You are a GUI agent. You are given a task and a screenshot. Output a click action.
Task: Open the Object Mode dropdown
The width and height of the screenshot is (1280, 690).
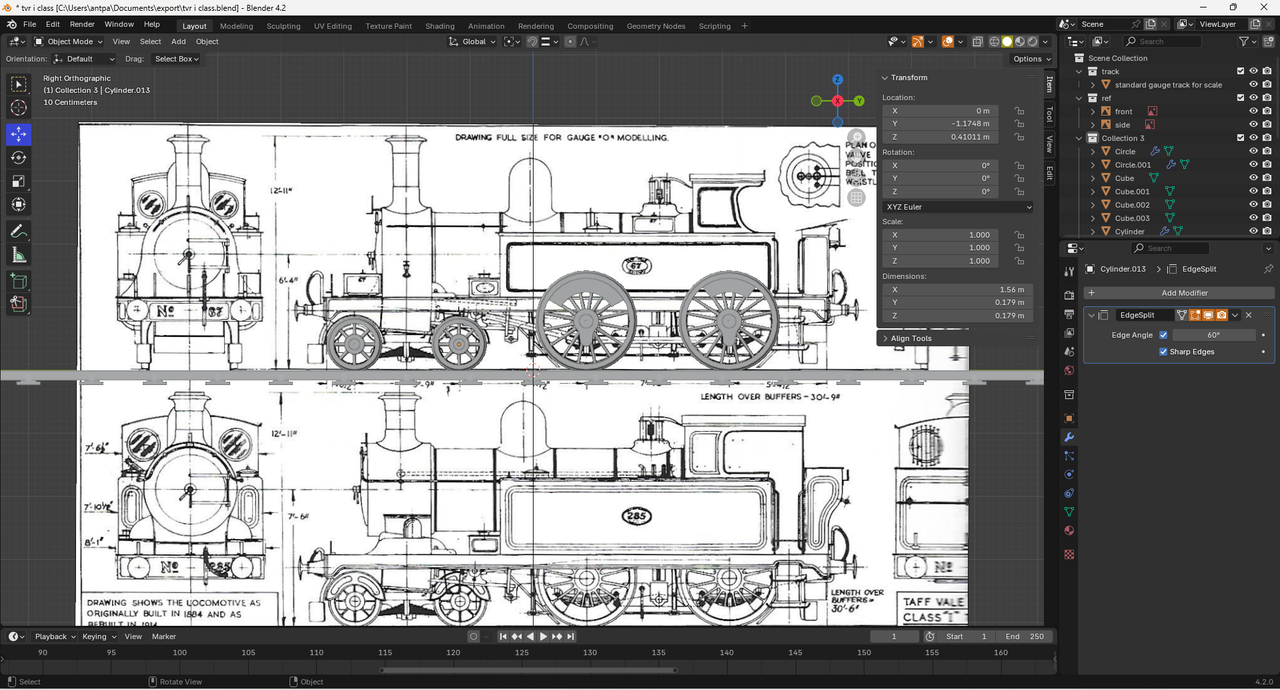pyautogui.click(x=67, y=42)
